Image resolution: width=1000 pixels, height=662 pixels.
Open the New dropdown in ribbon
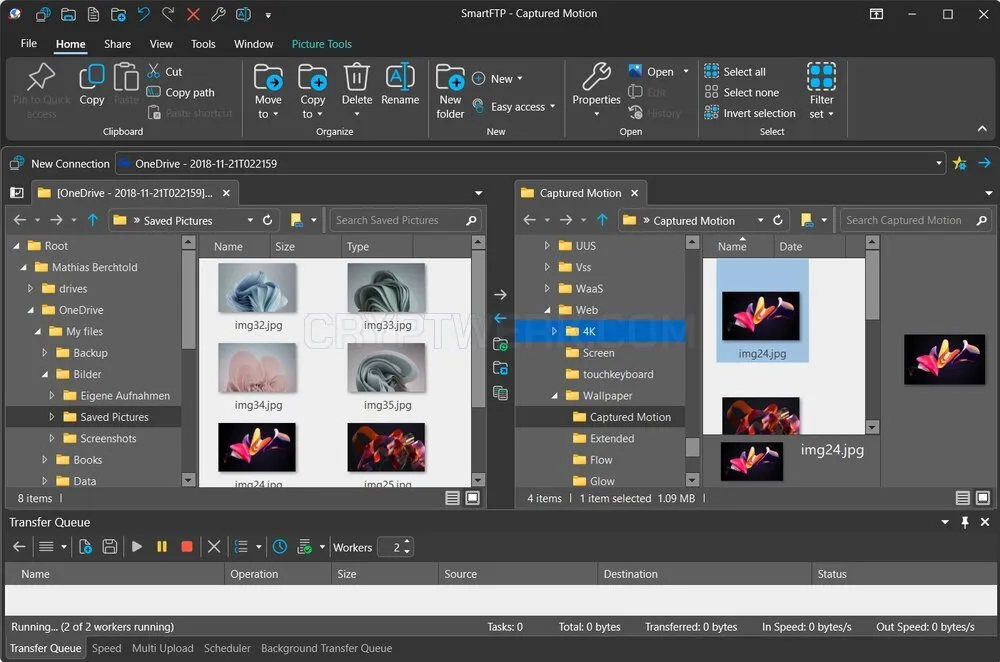pos(497,78)
